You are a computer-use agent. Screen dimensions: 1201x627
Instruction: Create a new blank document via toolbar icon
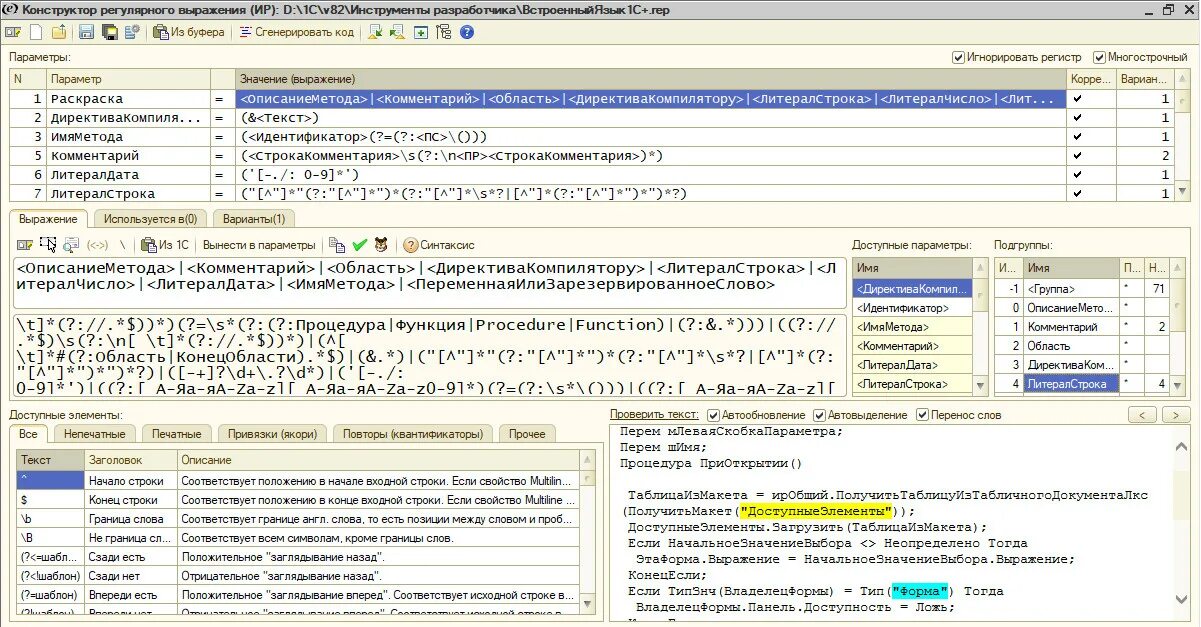coord(36,32)
